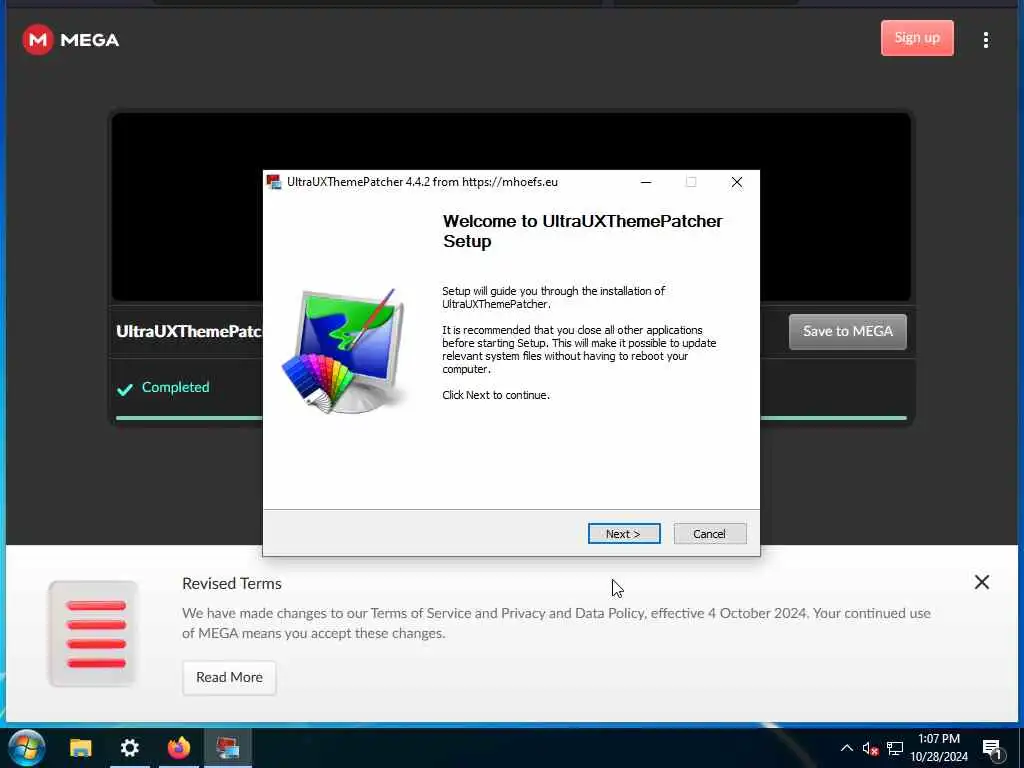Click Sign up on the MEGA page
1024x768 pixels.
[917, 38]
